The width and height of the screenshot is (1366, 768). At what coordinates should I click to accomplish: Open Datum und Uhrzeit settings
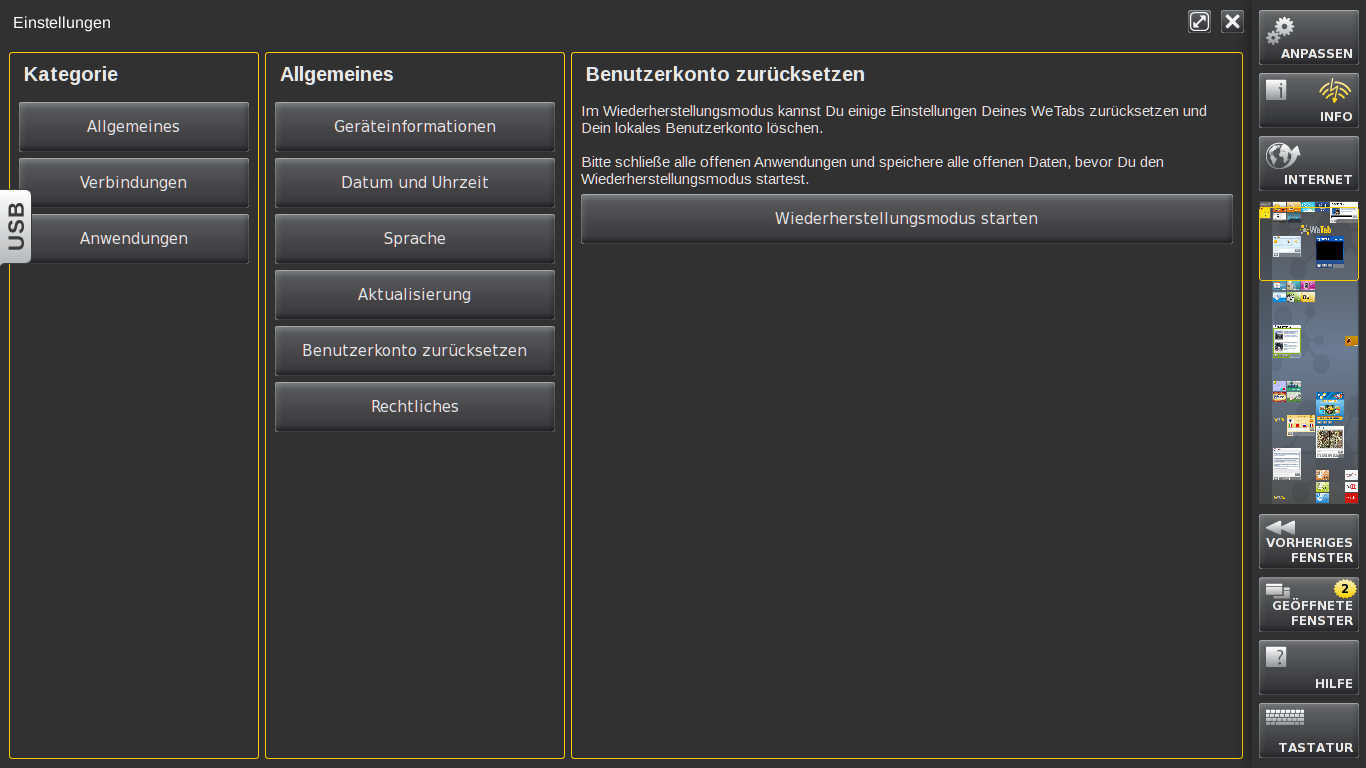coord(414,183)
